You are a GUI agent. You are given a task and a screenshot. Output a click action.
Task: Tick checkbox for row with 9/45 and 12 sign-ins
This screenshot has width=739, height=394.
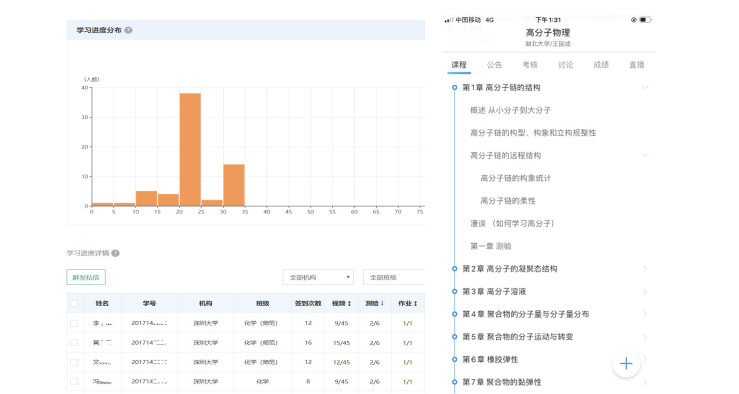click(74, 323)
